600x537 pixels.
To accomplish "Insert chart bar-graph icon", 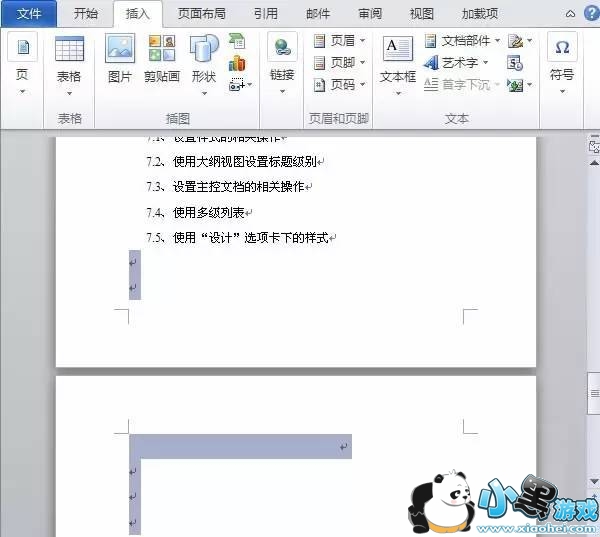I will [237, 63].
